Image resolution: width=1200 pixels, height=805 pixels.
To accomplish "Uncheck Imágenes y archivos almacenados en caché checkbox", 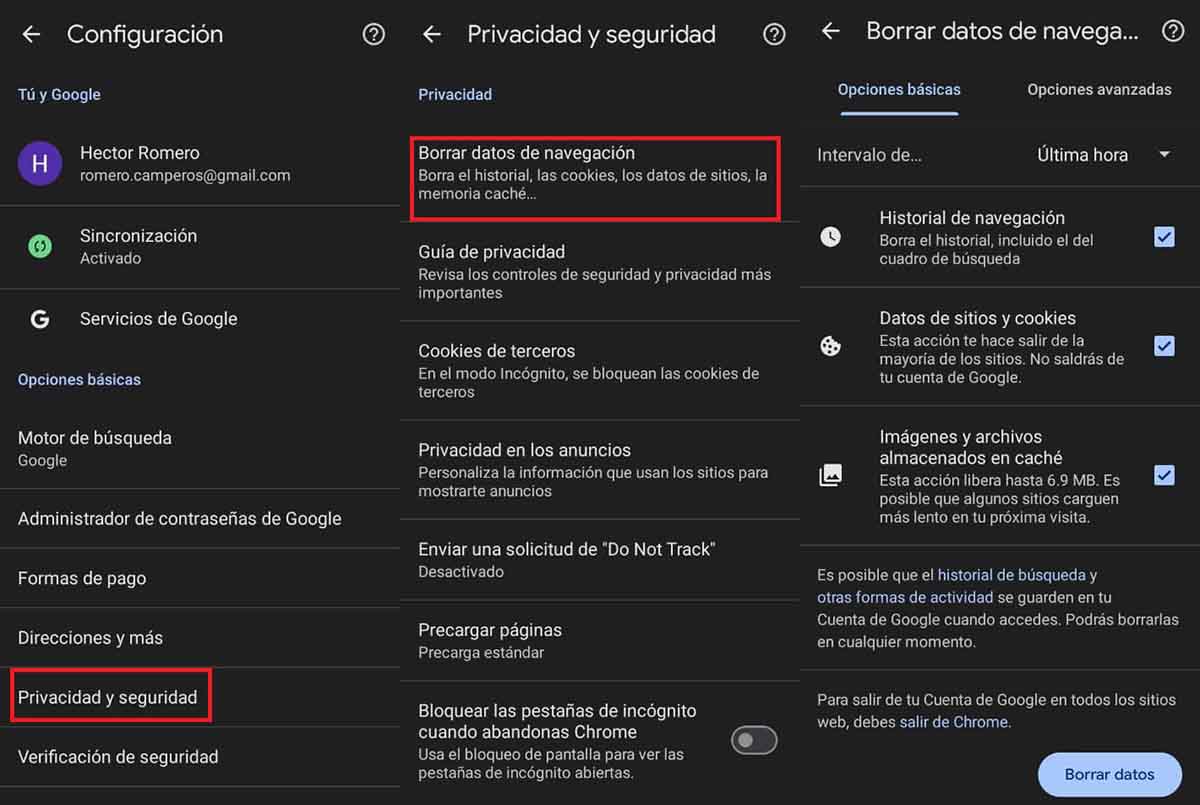I will coord(1164,475).
